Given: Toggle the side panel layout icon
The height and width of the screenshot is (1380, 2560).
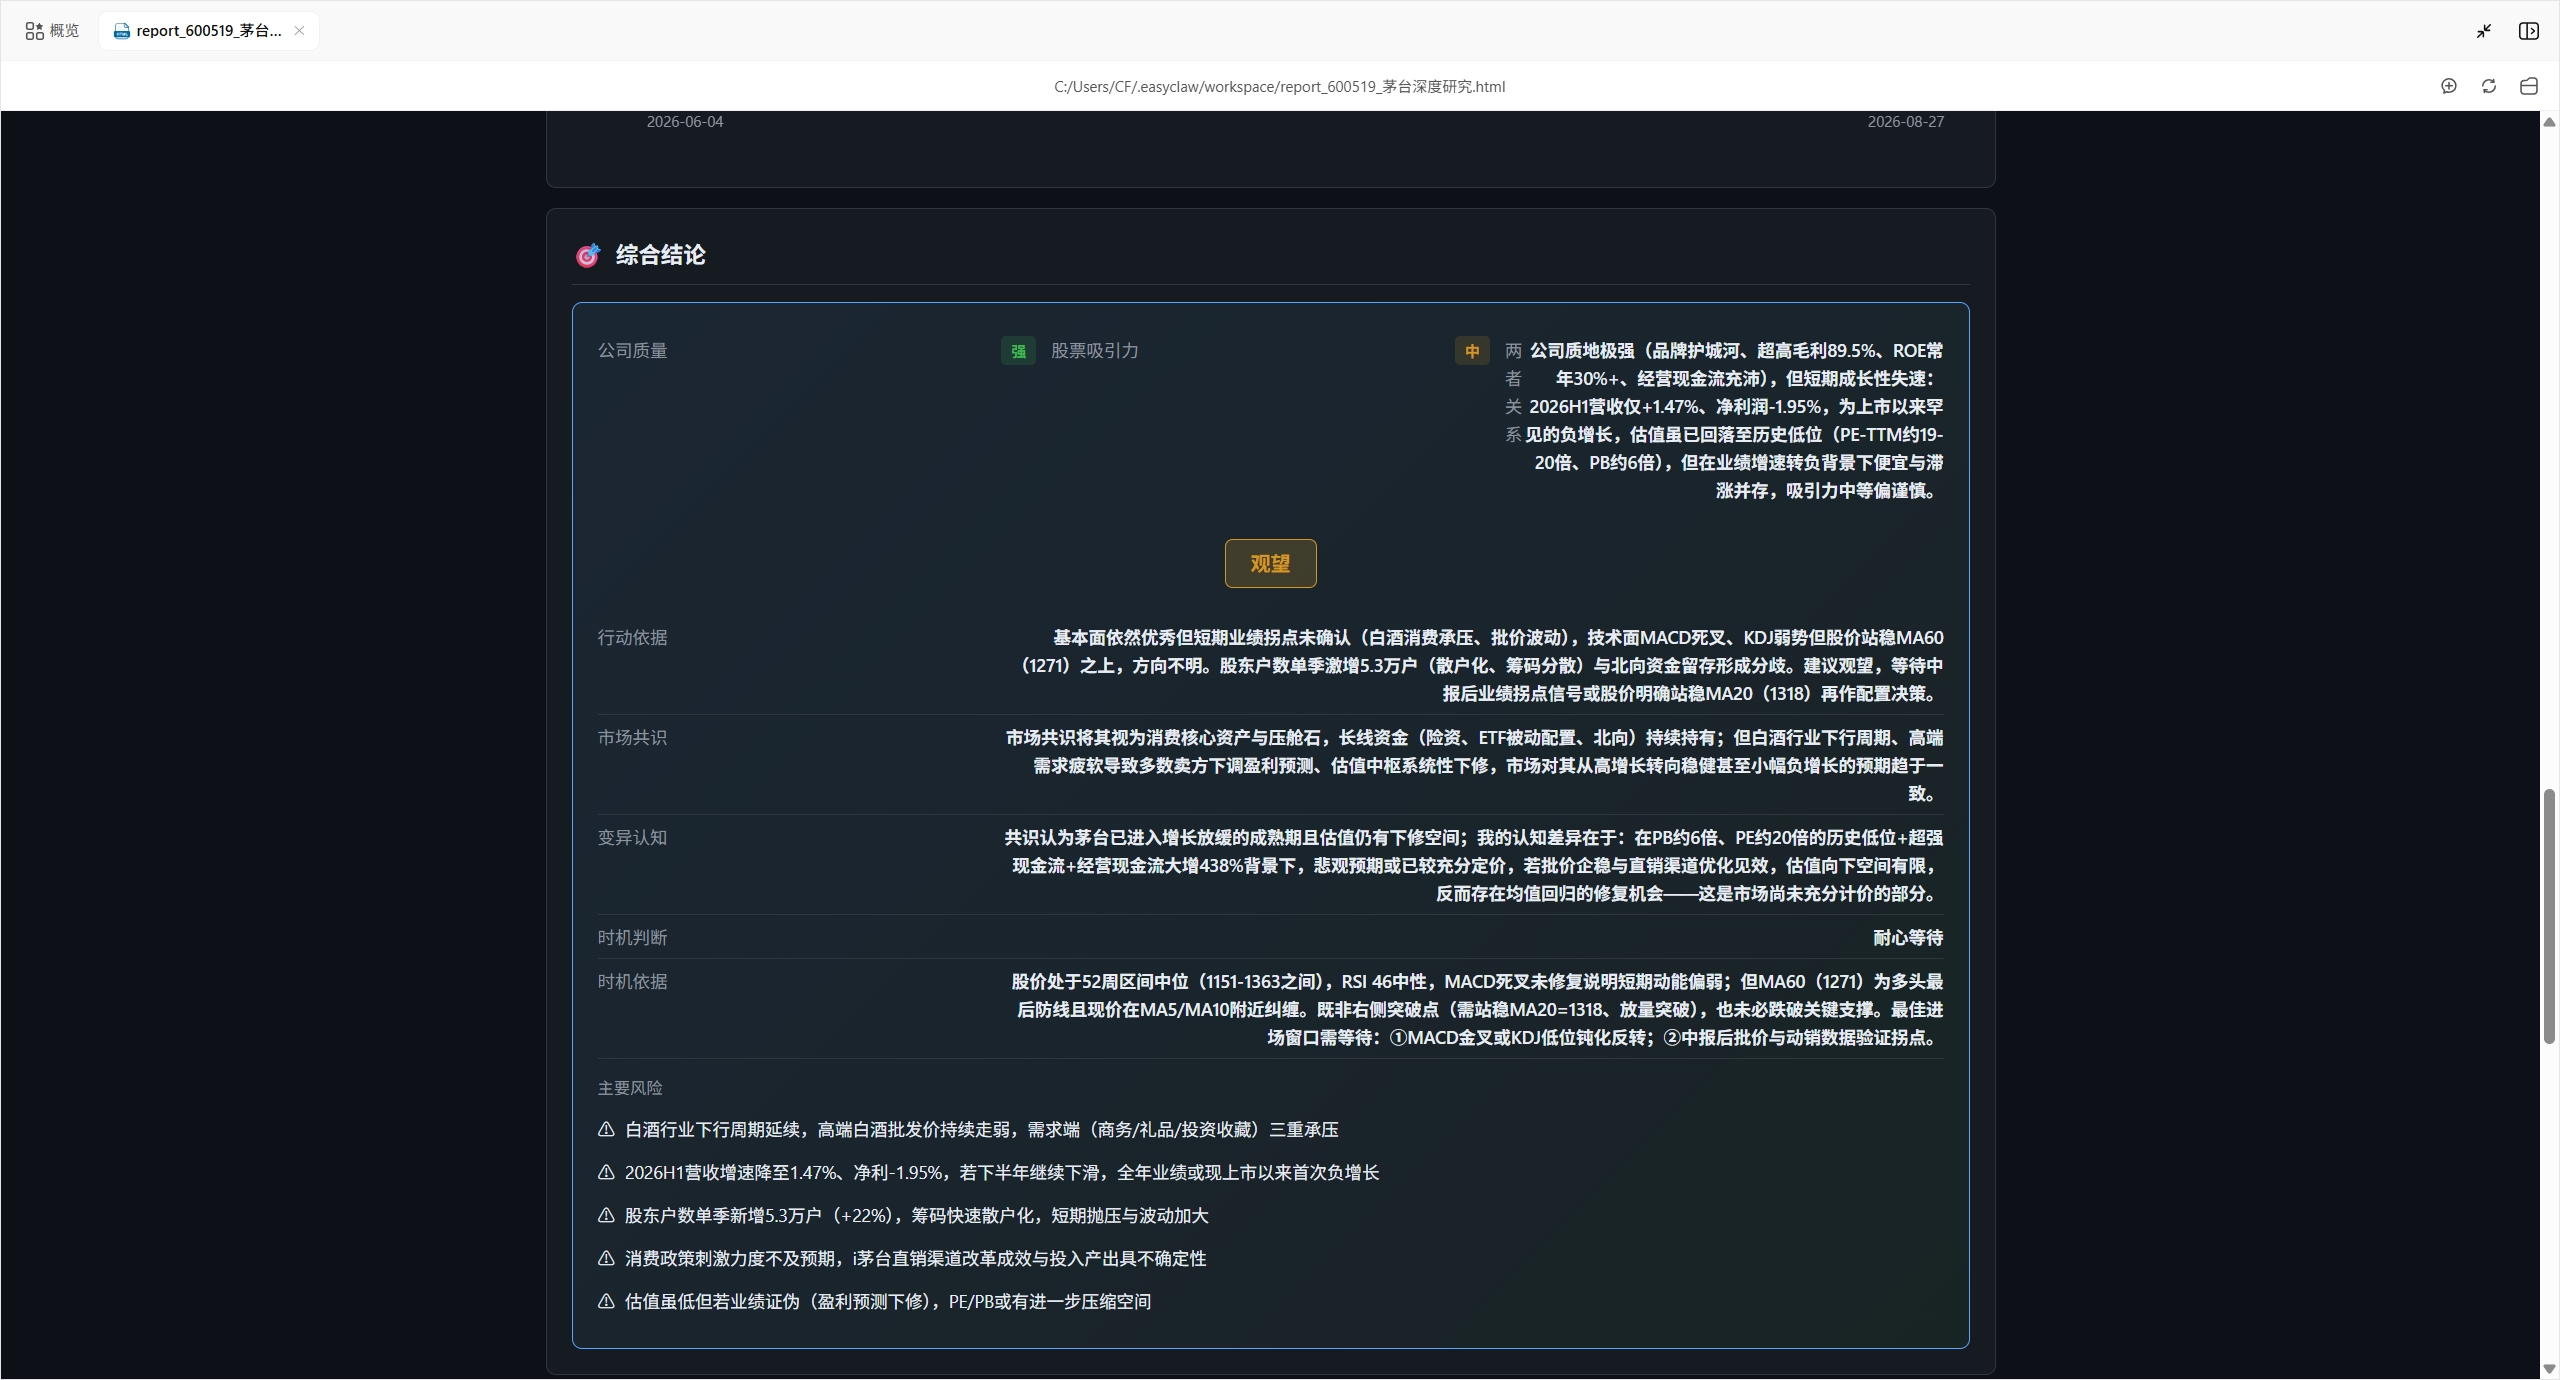Looking at the screenshot, I should coord(2529,31).
